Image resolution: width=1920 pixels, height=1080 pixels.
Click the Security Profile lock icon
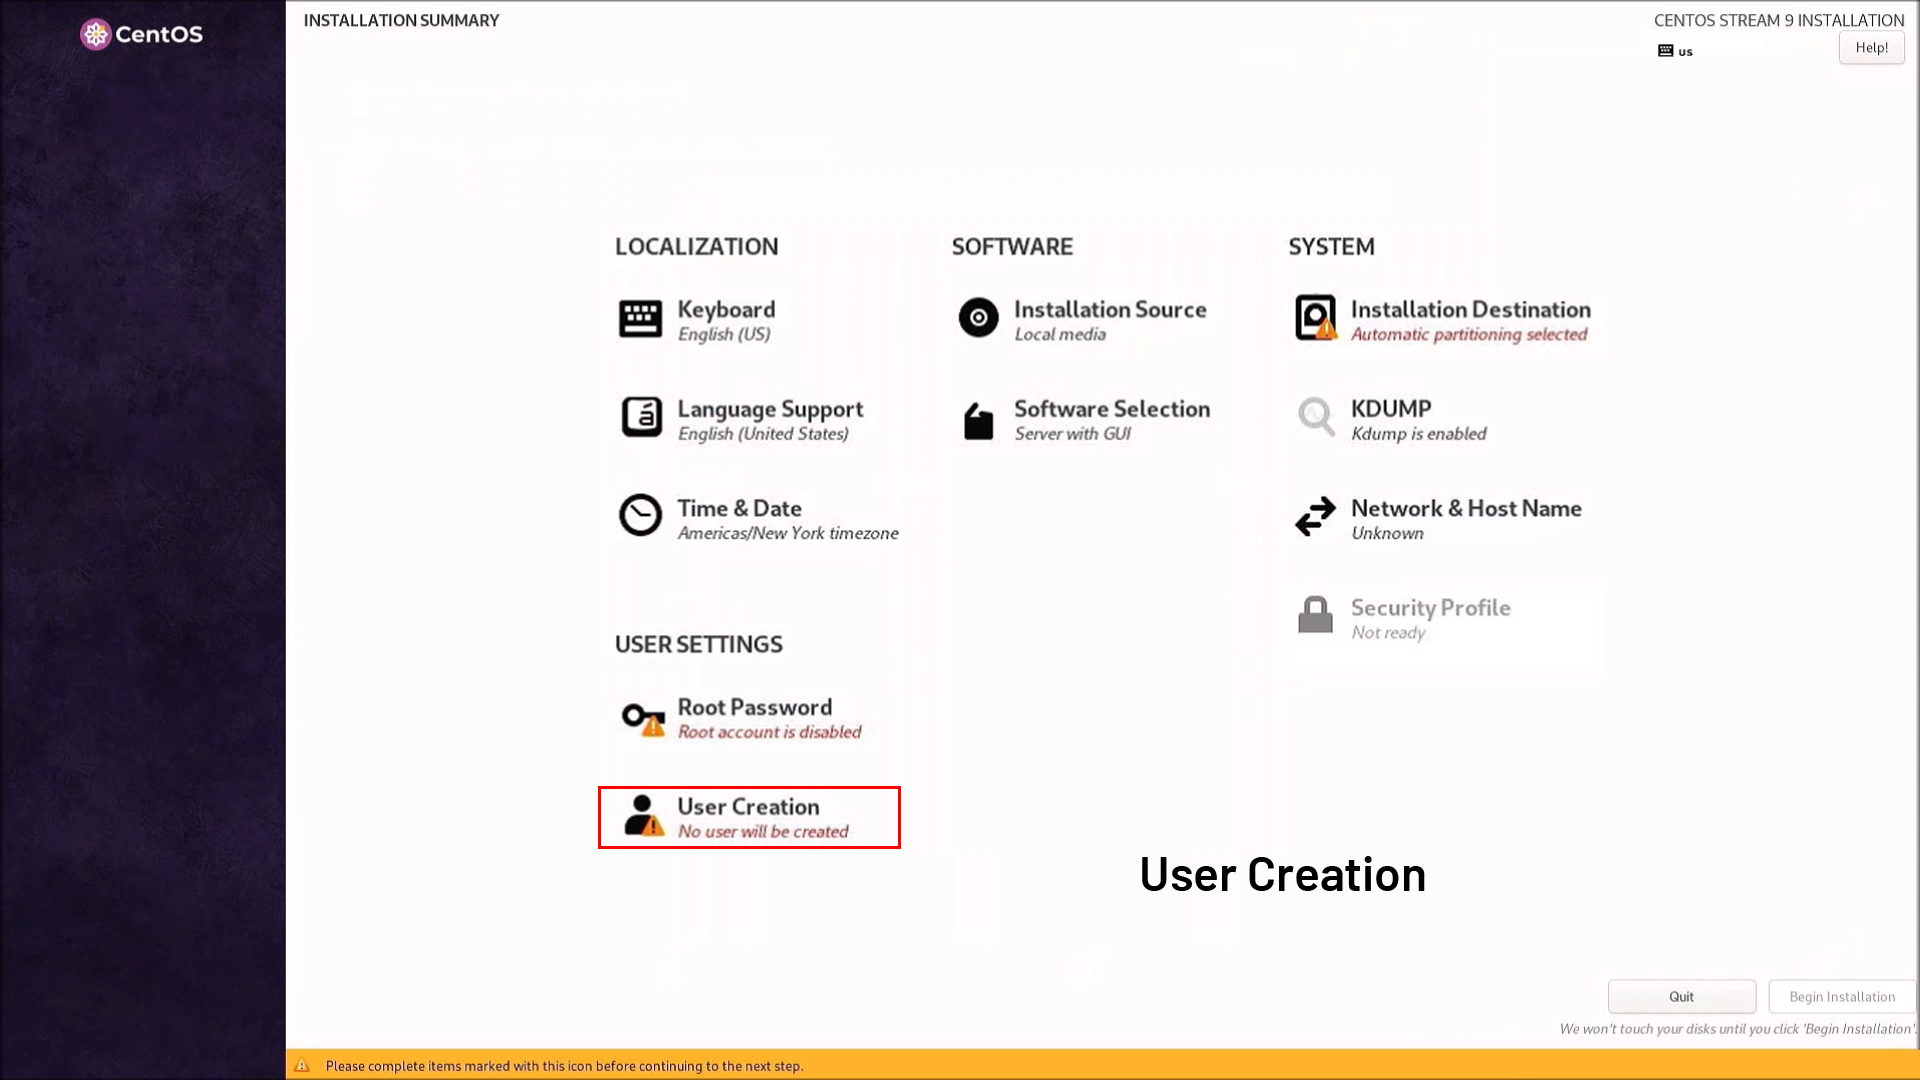[1315, 615]
